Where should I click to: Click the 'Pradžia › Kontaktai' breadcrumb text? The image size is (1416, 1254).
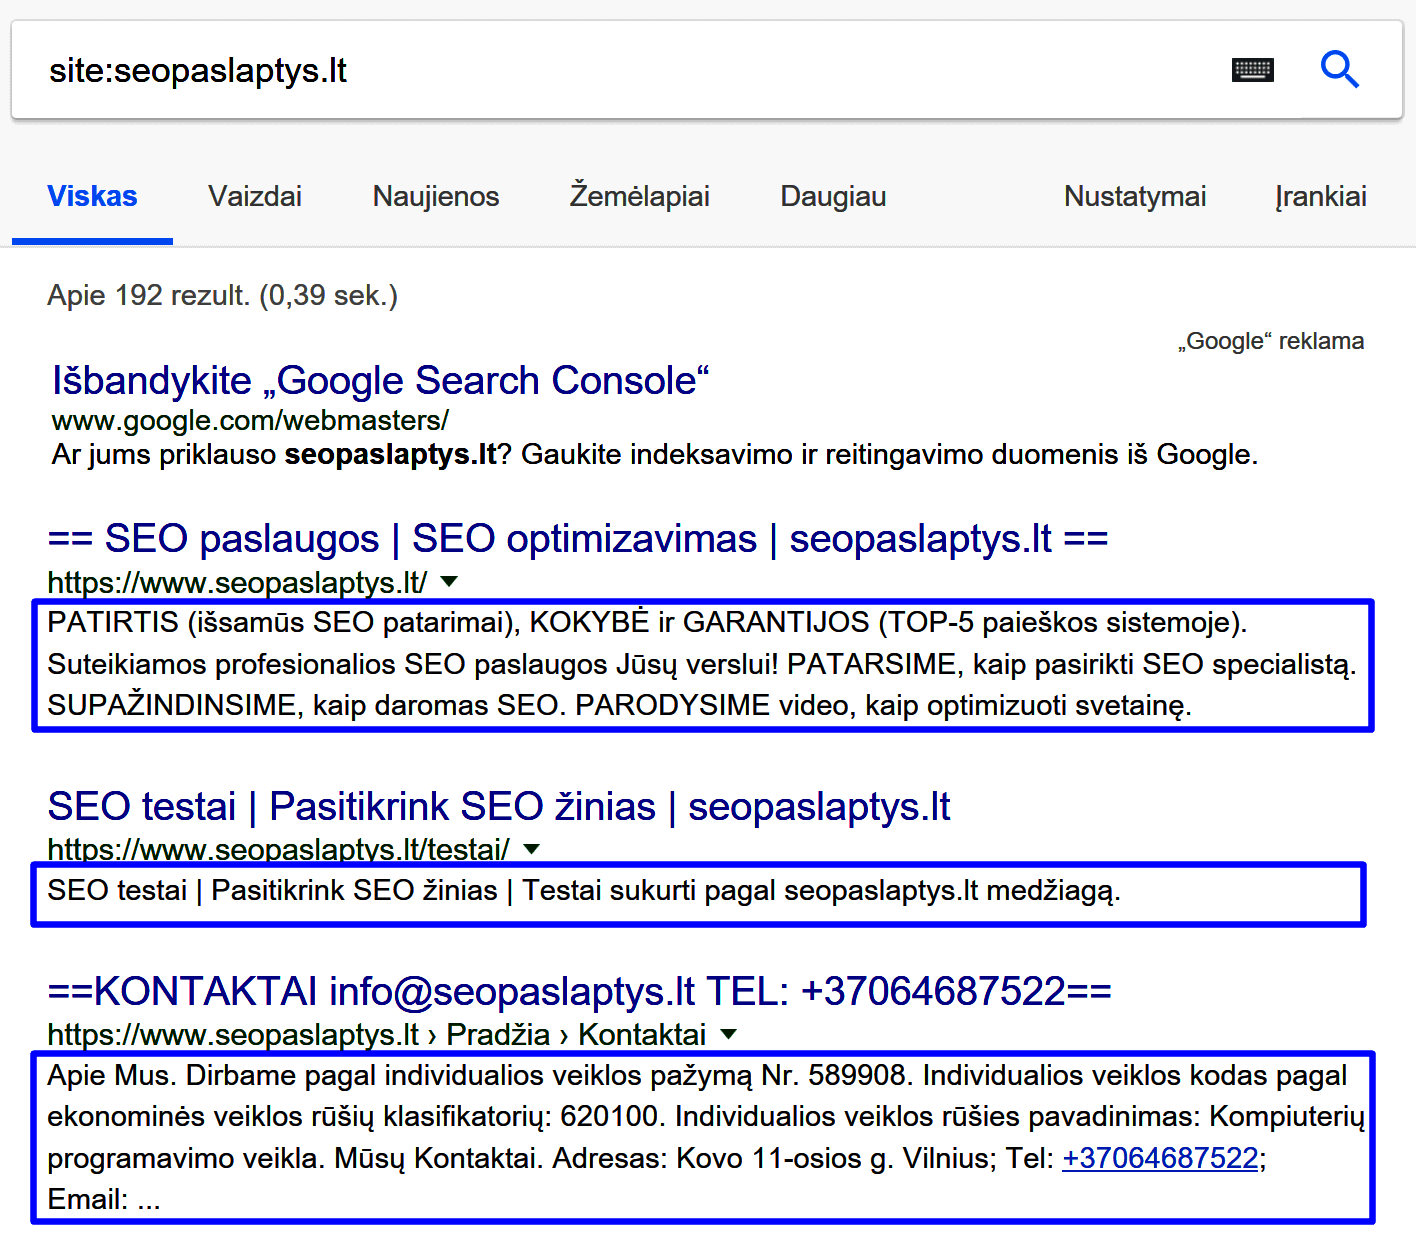(576, 1034)
